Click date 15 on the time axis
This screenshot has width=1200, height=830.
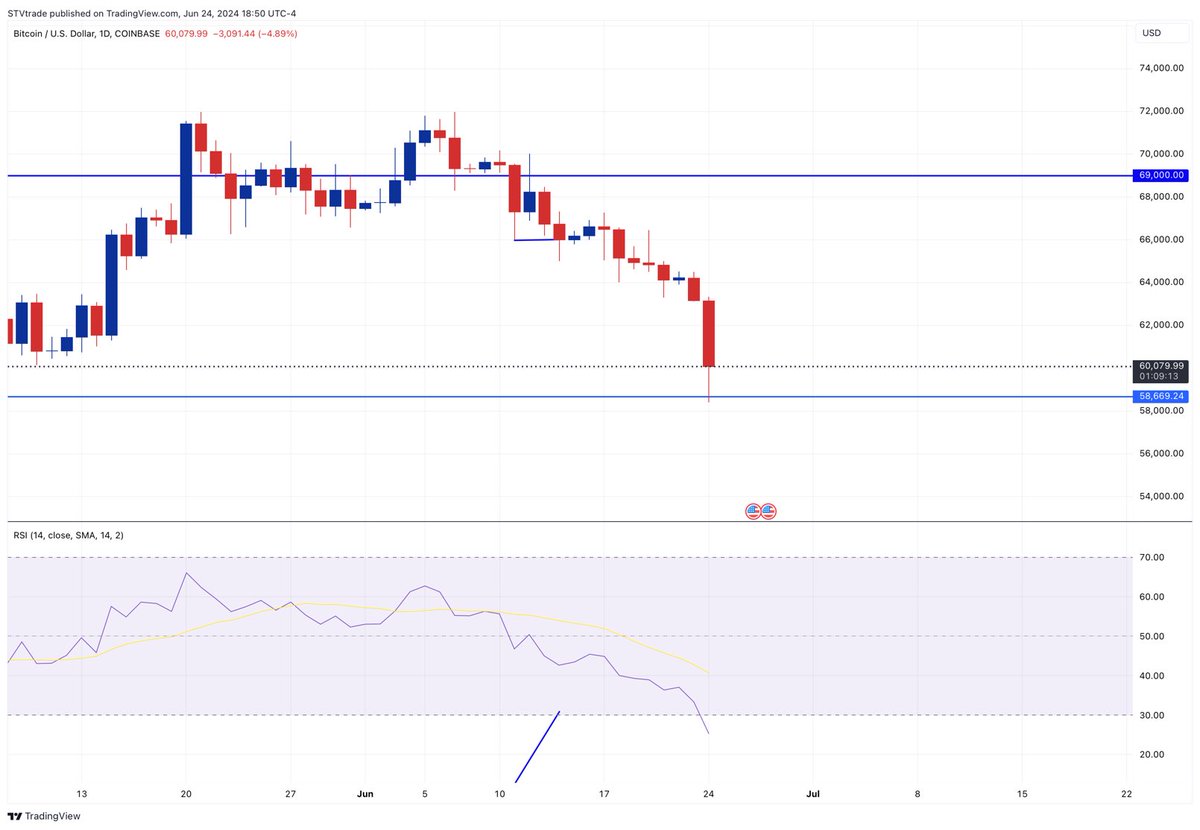[x=1022, y=794]
